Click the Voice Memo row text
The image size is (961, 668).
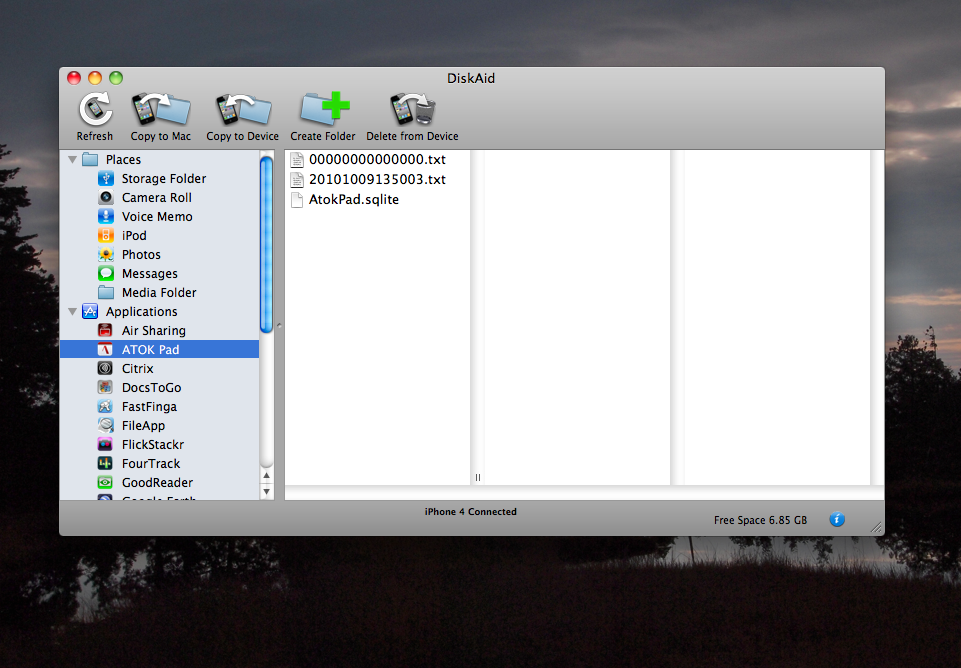click(157, 216)
